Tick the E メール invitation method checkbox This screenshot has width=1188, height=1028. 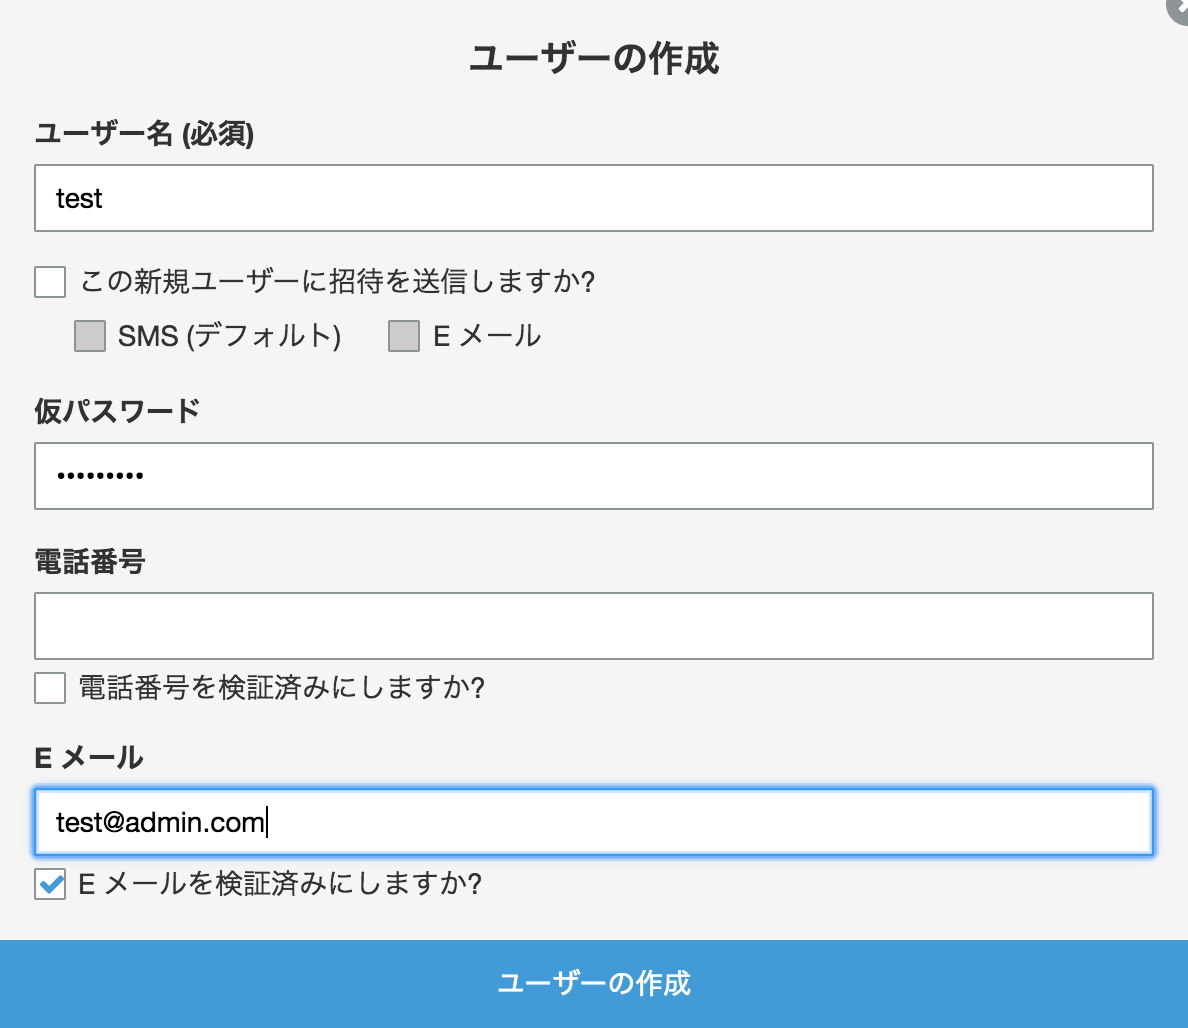click(404, 336)
